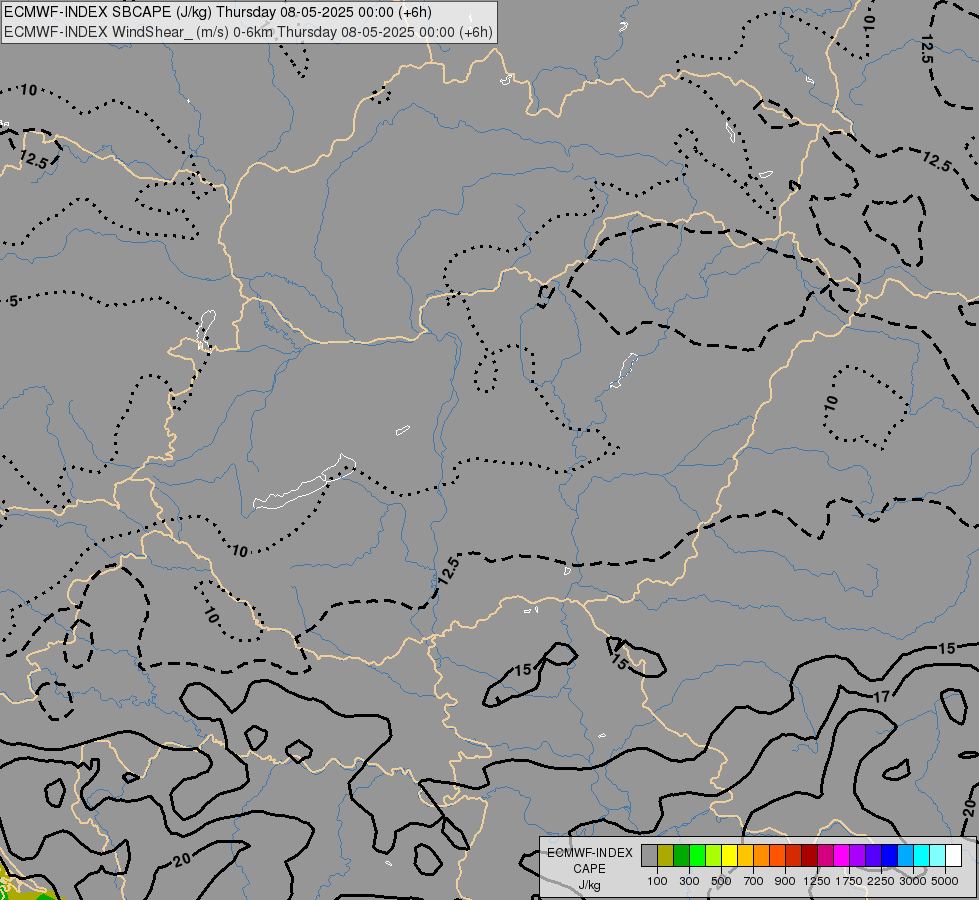Select the pure blue legend swatch
The width and height of the screenshot is (979, 900).
click(890, 855)
